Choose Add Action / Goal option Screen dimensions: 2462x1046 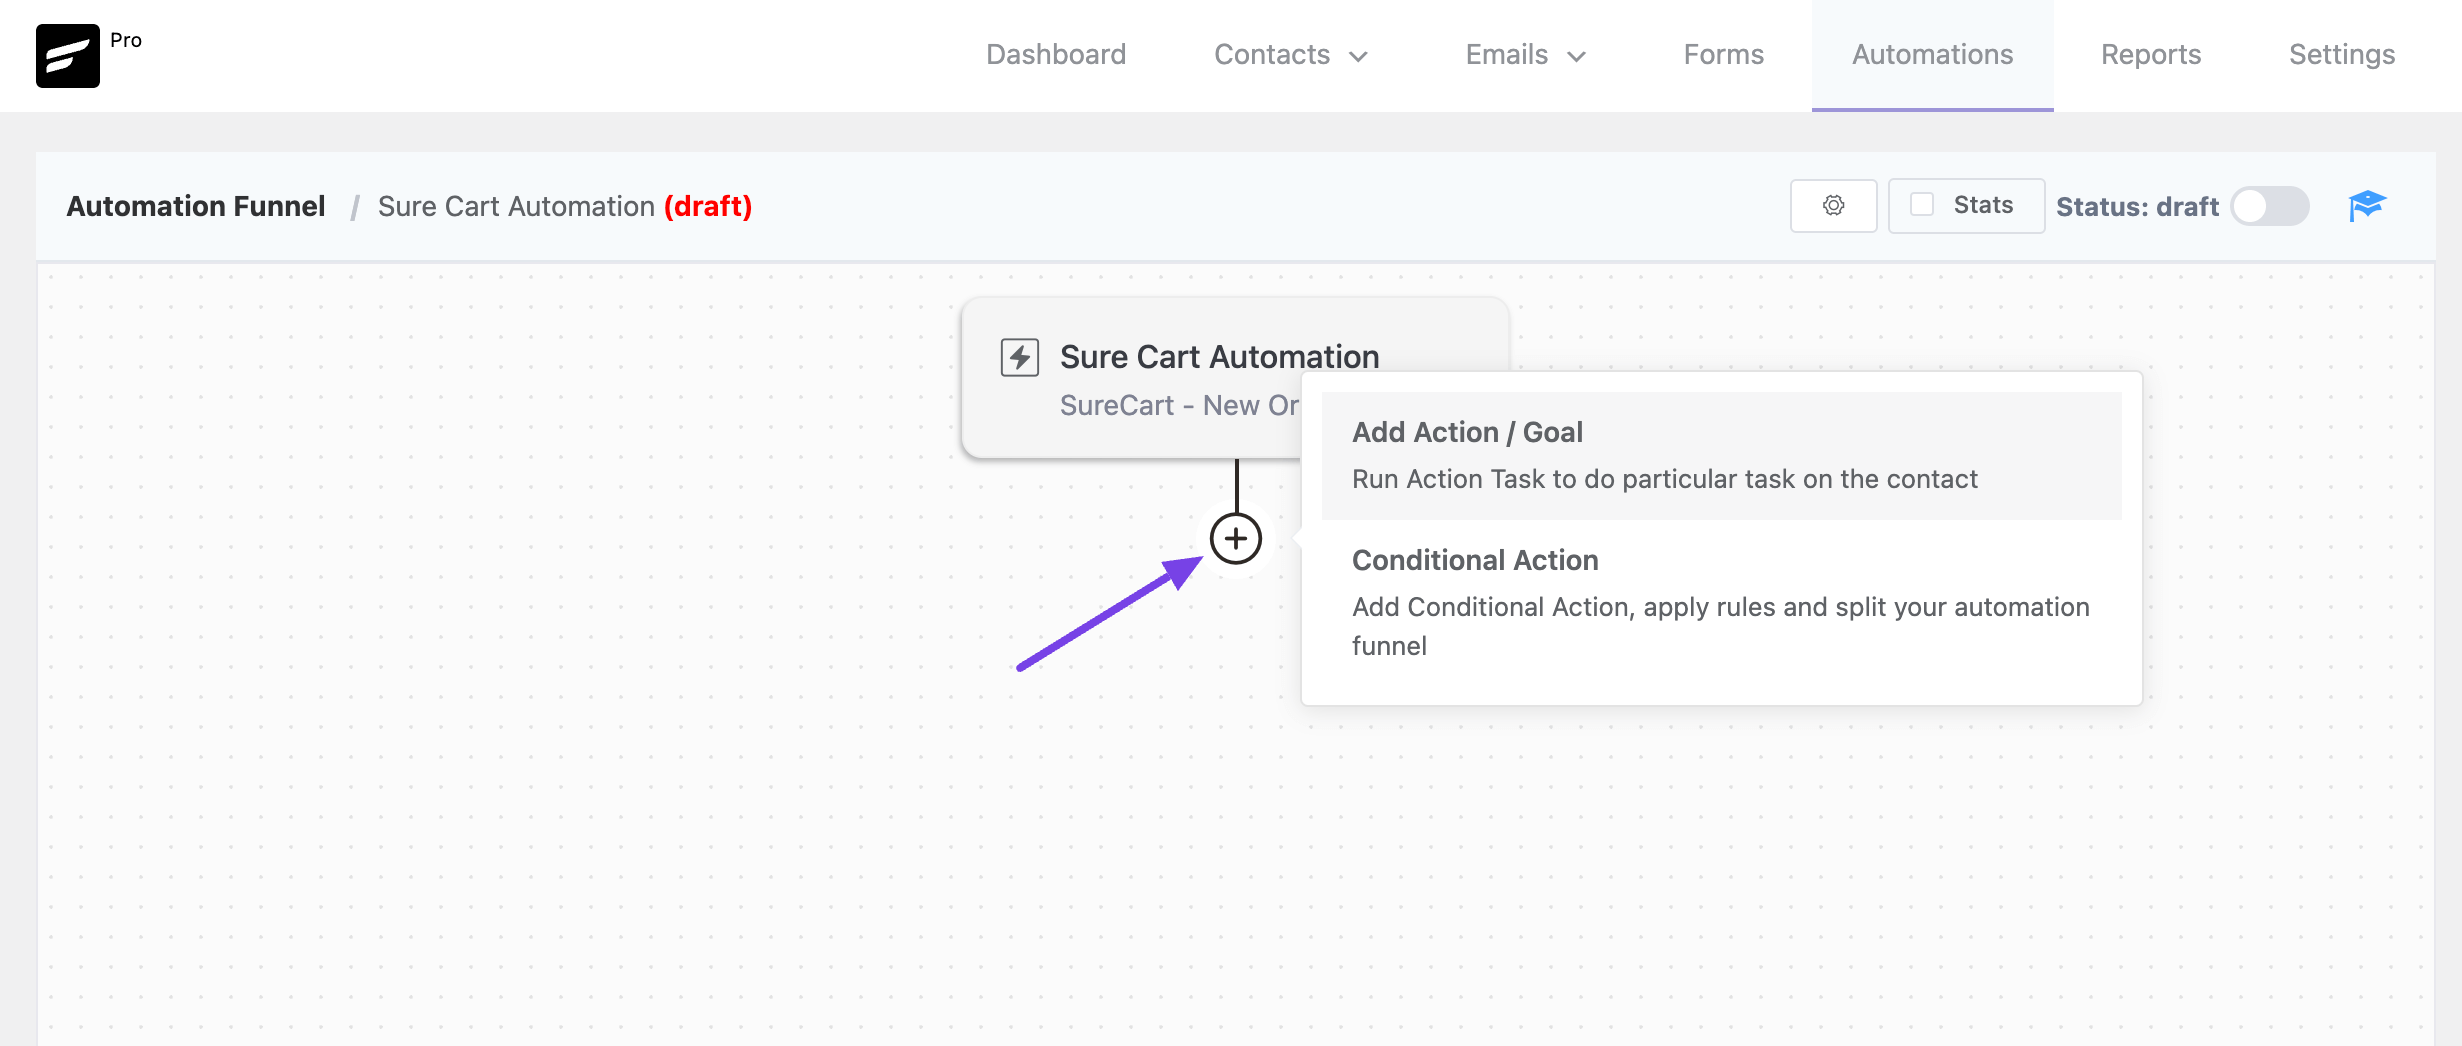(x=1721, y=456)
